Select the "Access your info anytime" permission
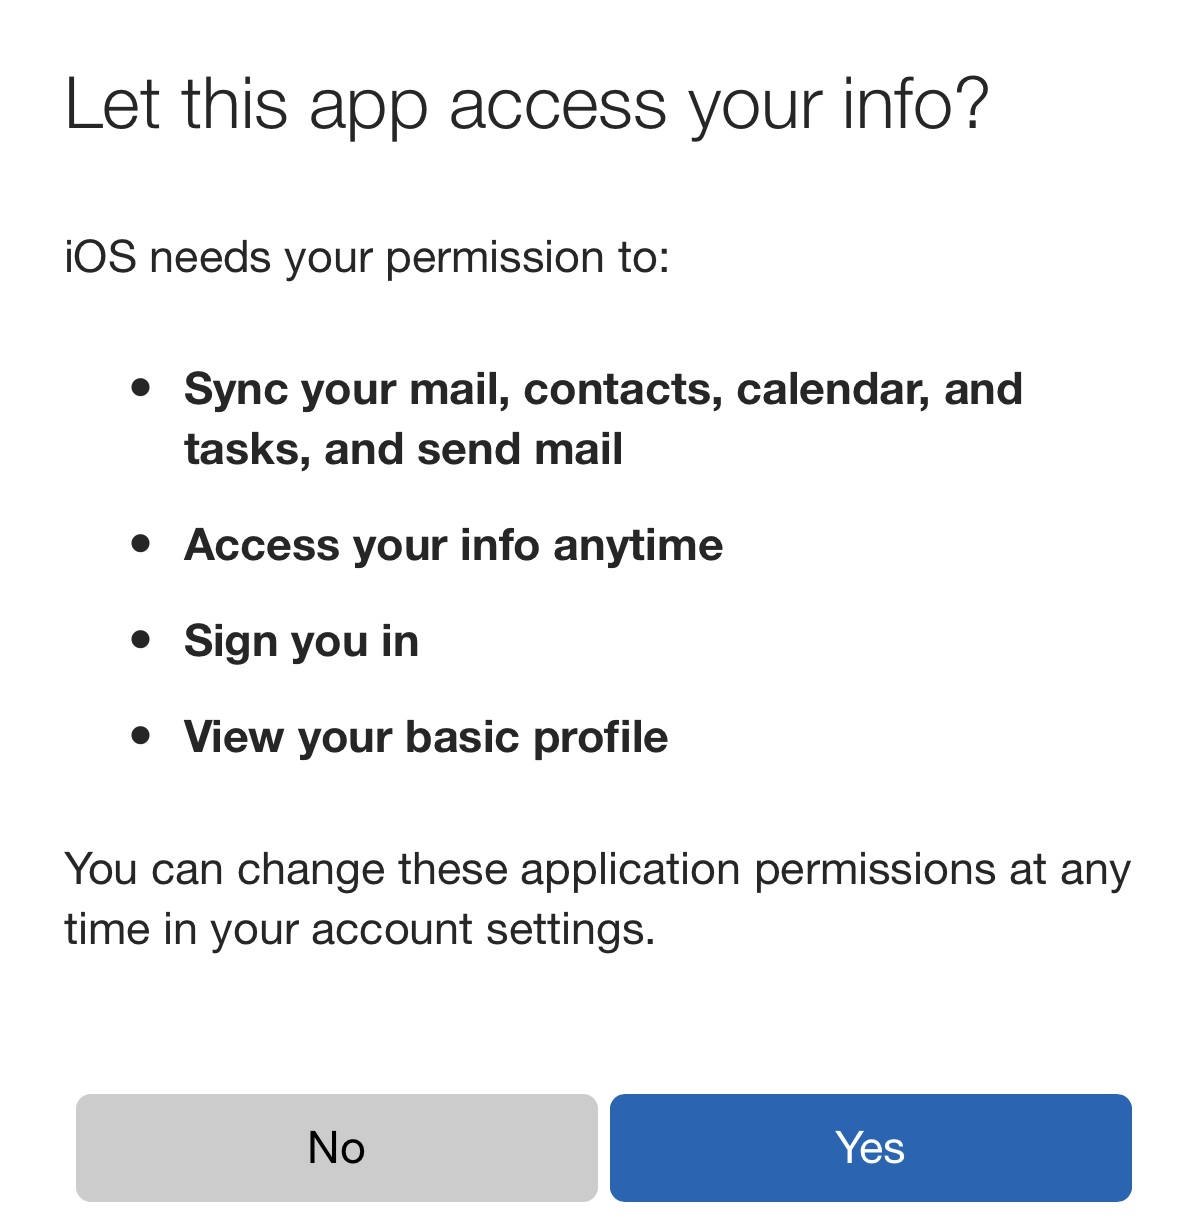 pos(454,546)
